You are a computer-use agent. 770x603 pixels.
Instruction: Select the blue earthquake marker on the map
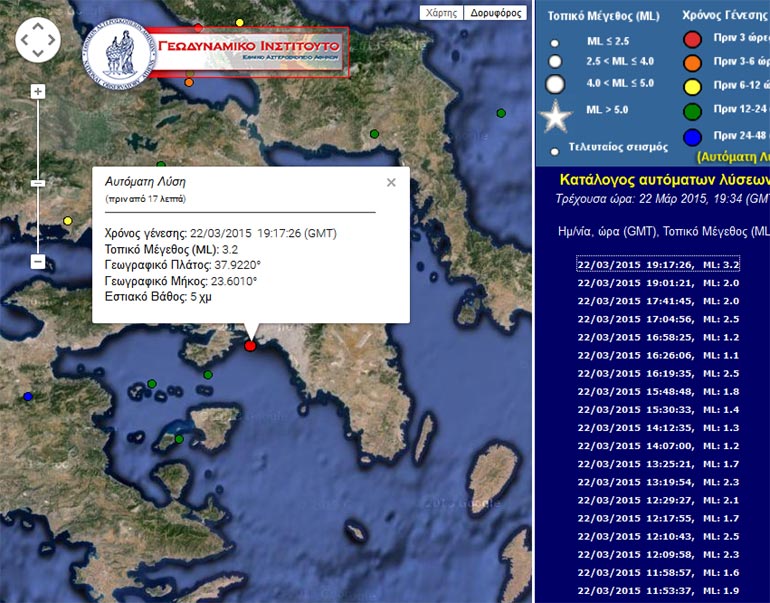28,397
